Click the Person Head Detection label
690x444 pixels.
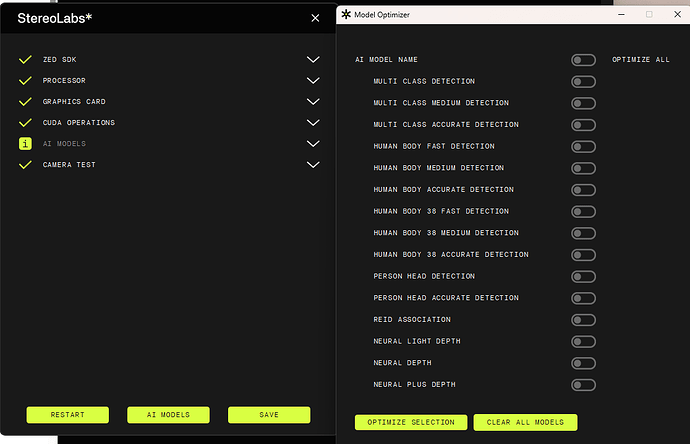[424, 276]
